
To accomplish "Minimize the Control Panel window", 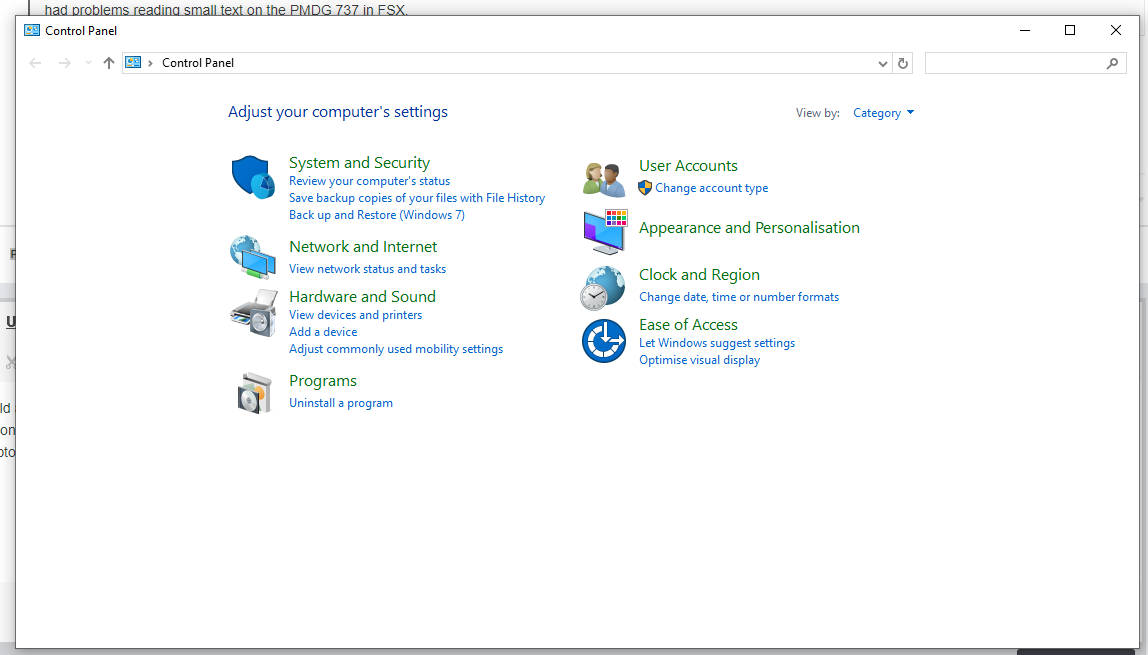I will 1025,30.
